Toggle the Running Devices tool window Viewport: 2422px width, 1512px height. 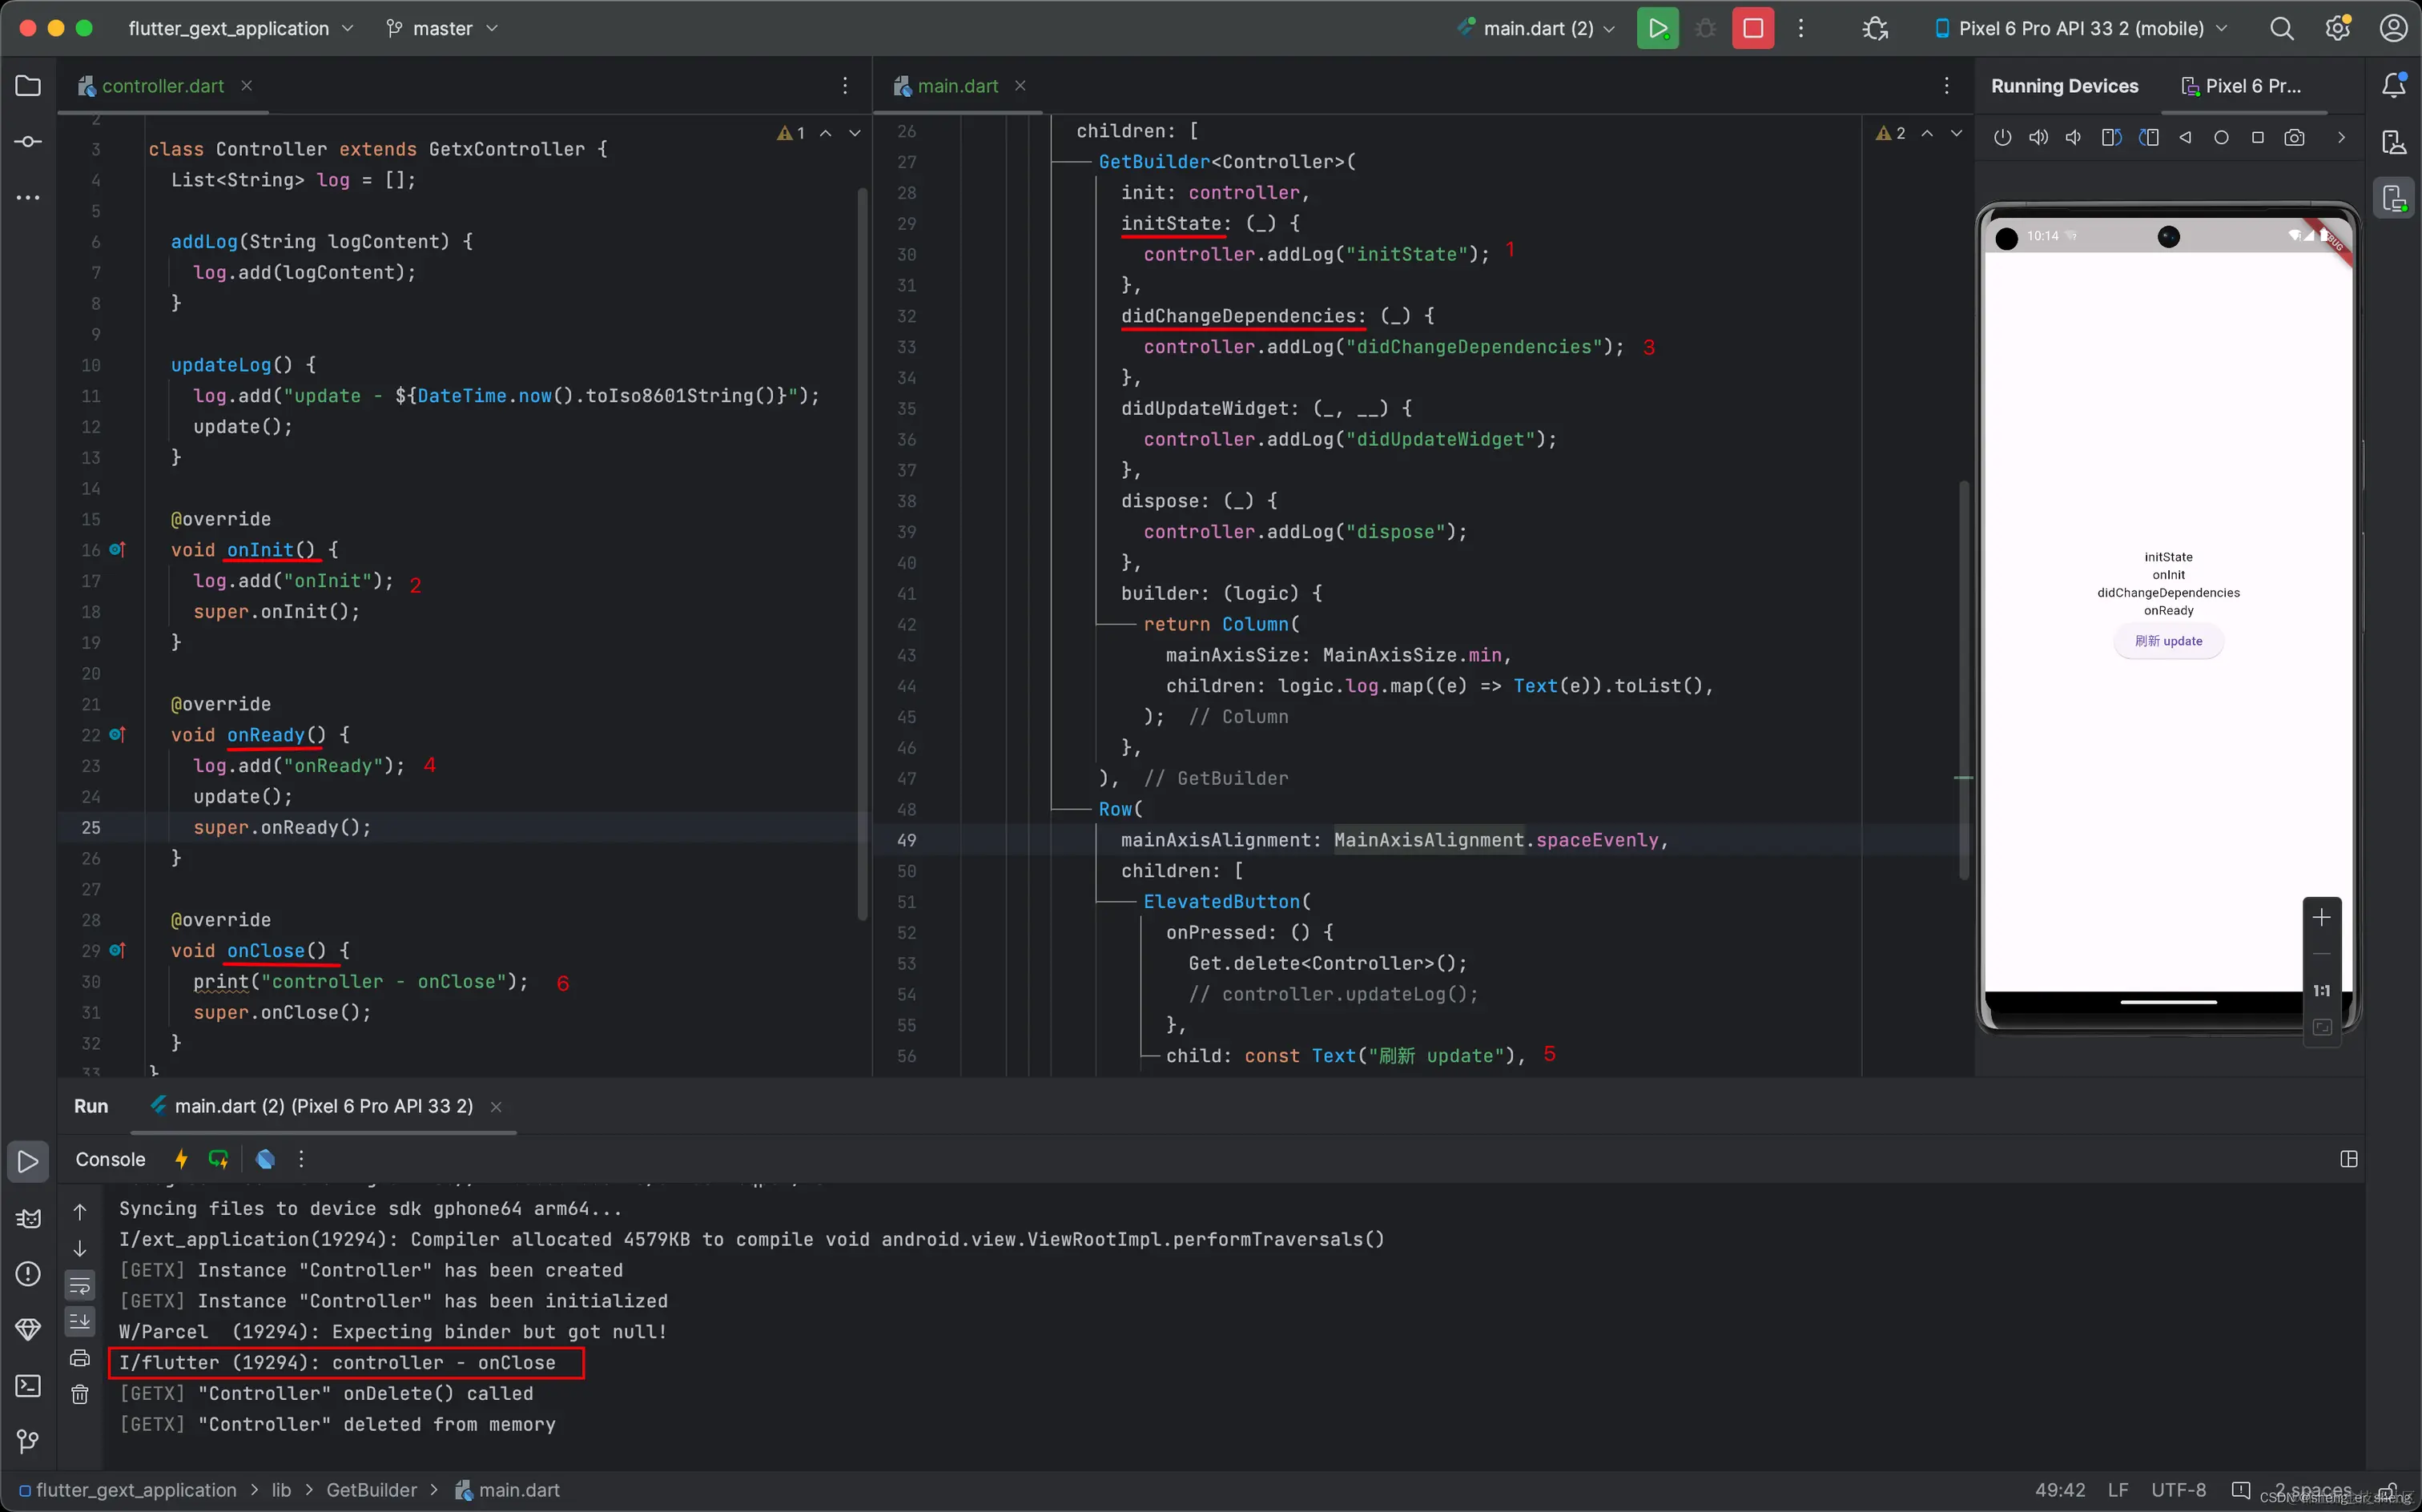[2394, 198]
